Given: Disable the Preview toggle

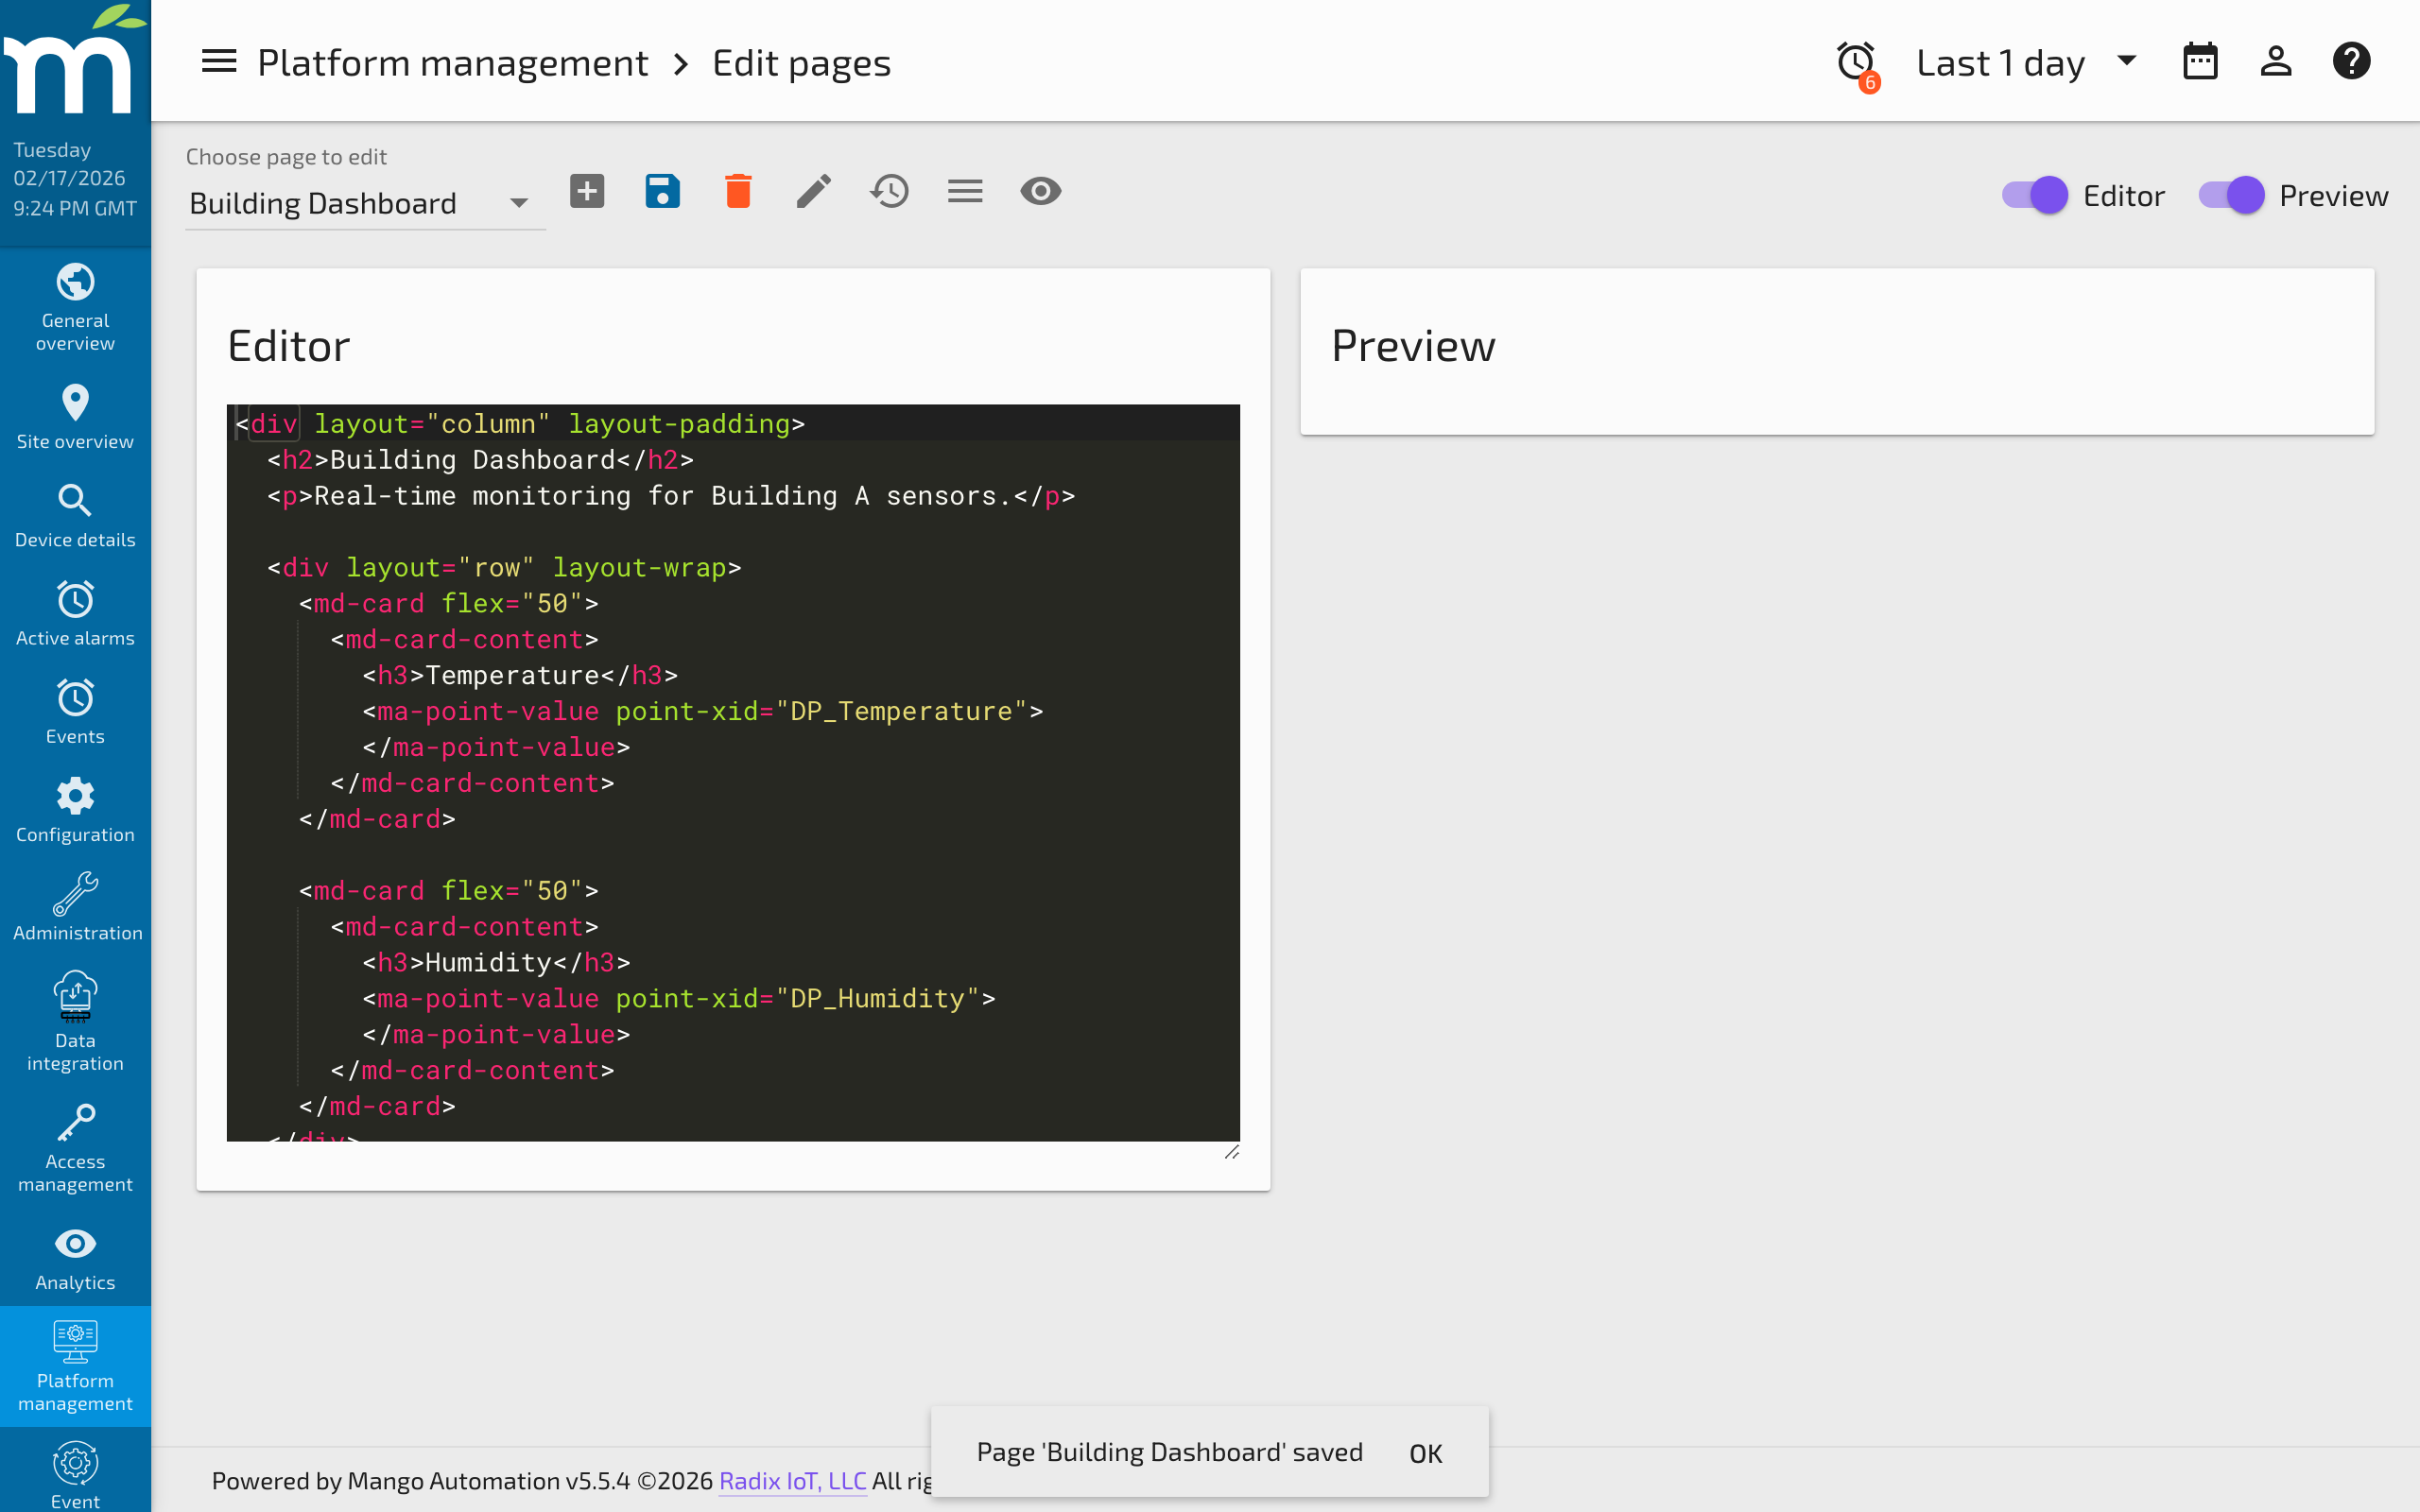Looking at the screenshot, I should click(2233, 195).
